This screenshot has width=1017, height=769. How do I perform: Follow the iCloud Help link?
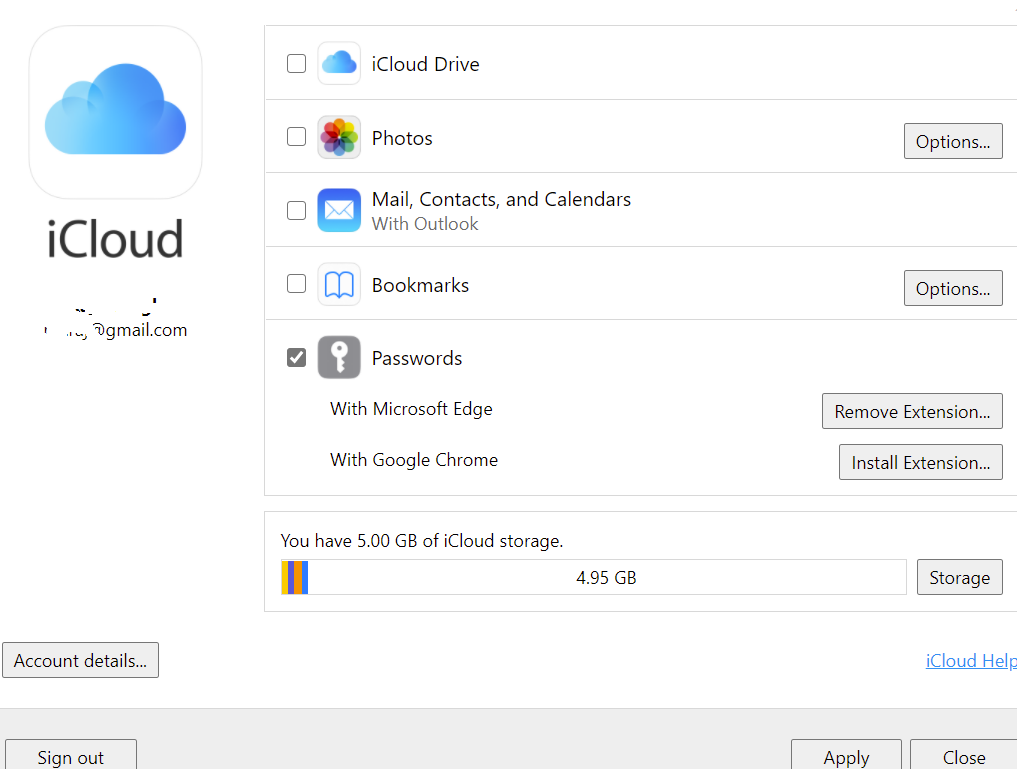pyautogui.click(x=971, y=661)
